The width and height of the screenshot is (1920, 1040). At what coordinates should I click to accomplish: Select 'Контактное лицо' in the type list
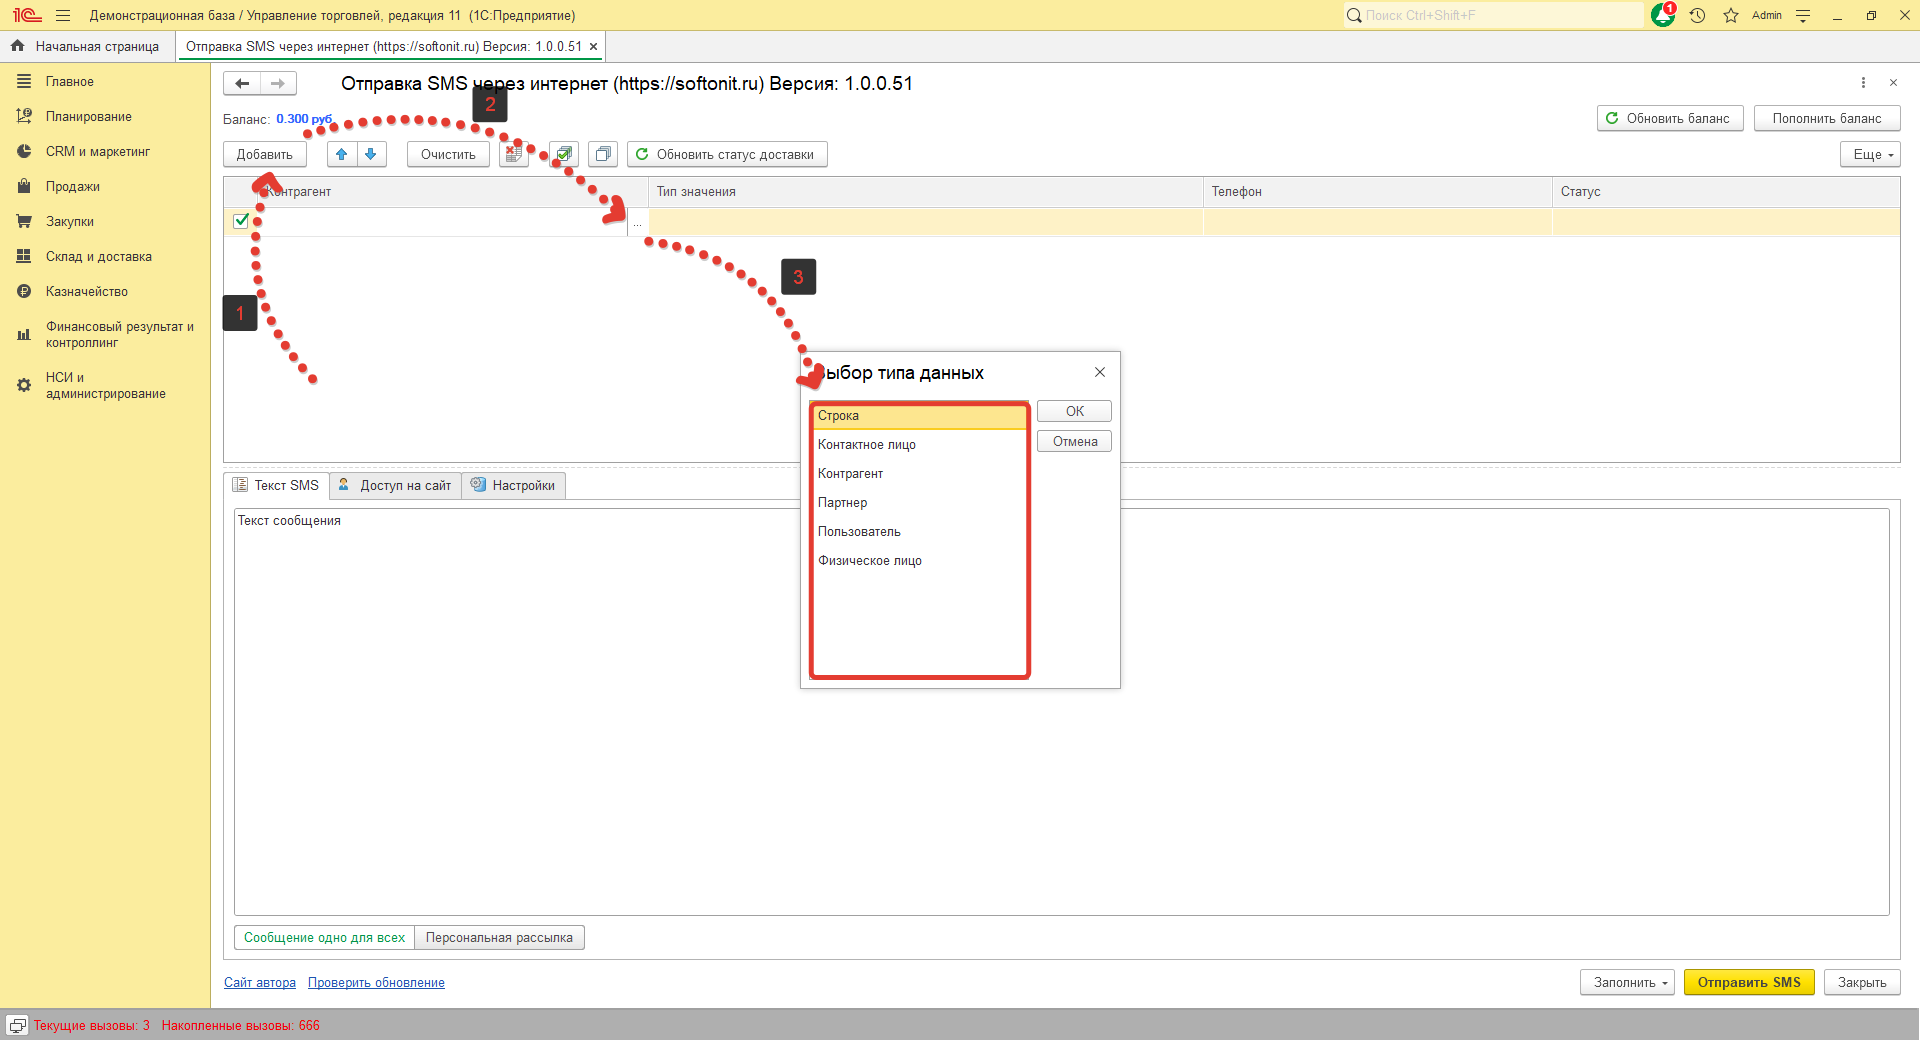[x=867, y=445]
